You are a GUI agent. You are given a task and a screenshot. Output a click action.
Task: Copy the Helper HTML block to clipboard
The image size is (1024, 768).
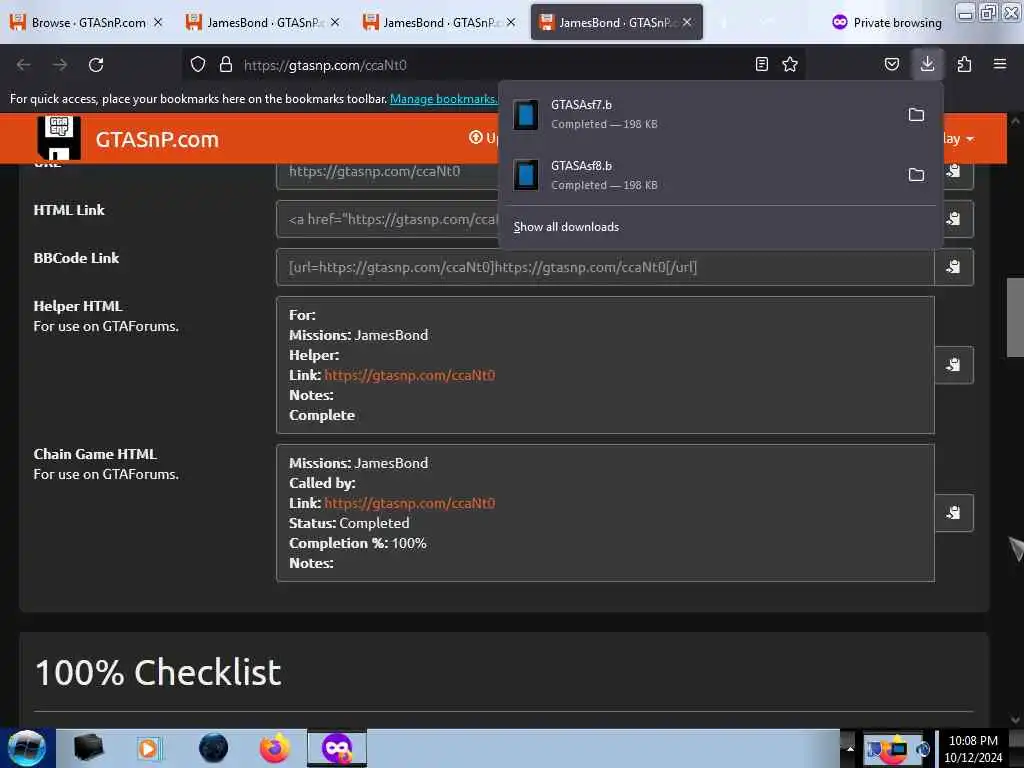tap(954, 365)
